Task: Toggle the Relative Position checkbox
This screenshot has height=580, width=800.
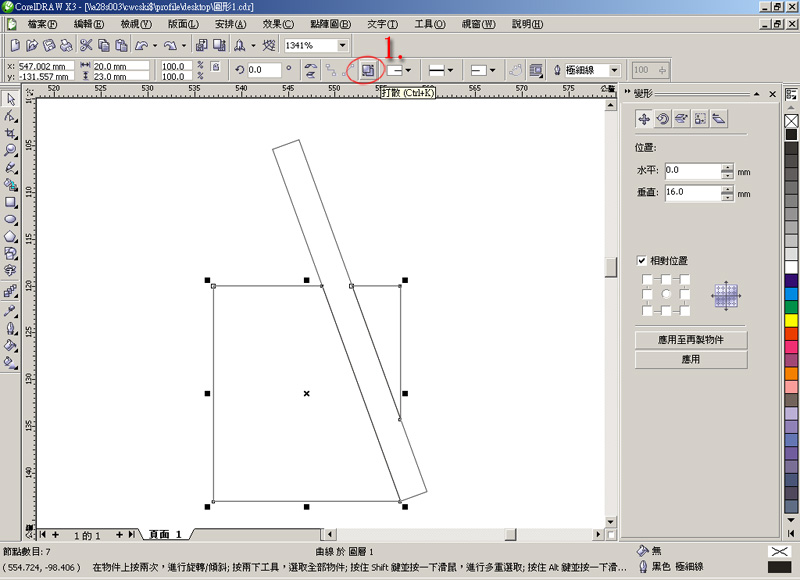Action: pyautogui.click(x=642, y=261)
